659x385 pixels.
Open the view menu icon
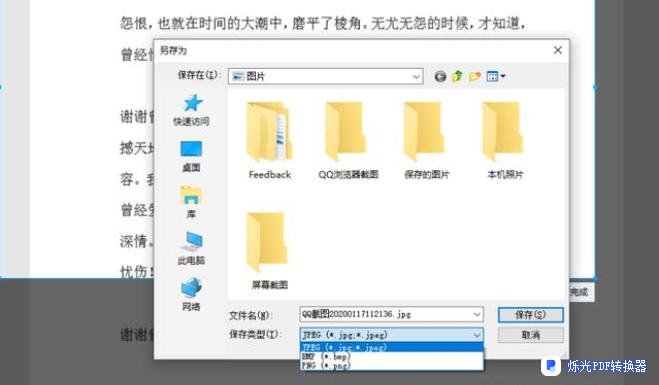[x=496, y=76]
